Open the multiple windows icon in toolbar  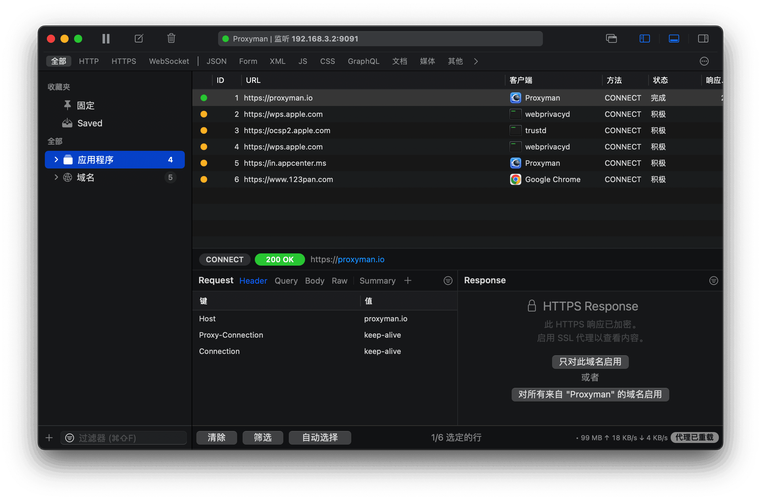[x=612, y=38]
